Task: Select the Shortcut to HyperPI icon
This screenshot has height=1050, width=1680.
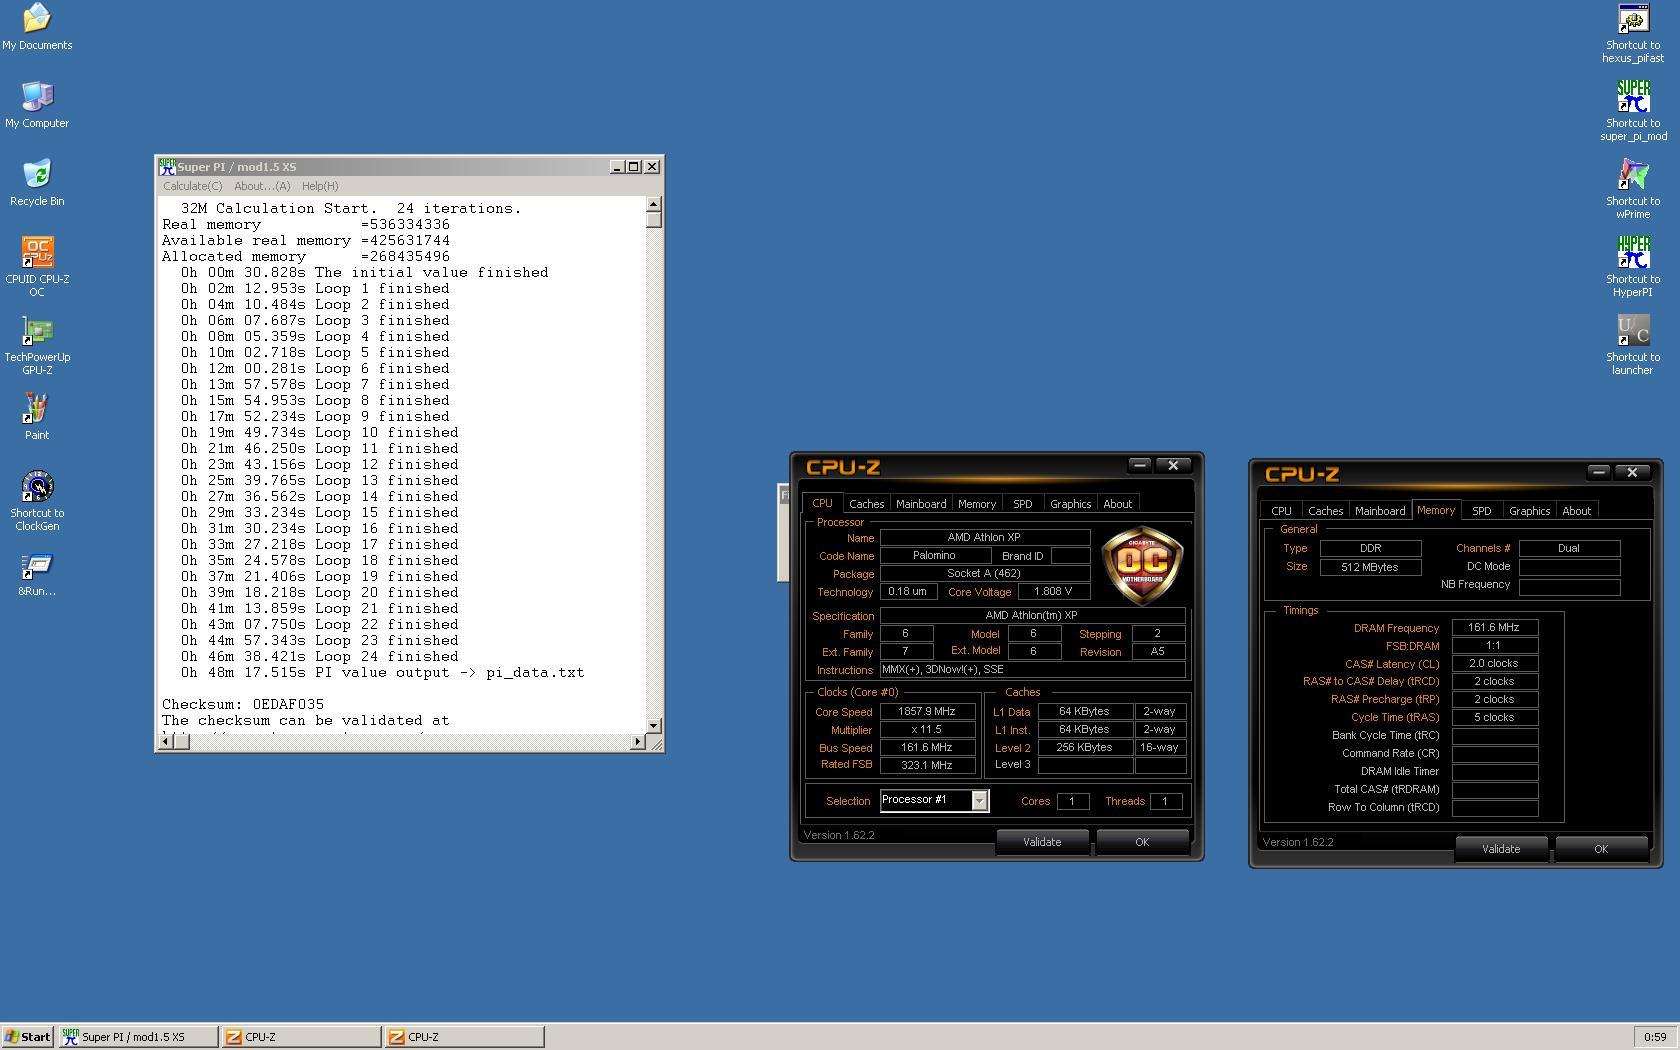Action: point(1633,267)
